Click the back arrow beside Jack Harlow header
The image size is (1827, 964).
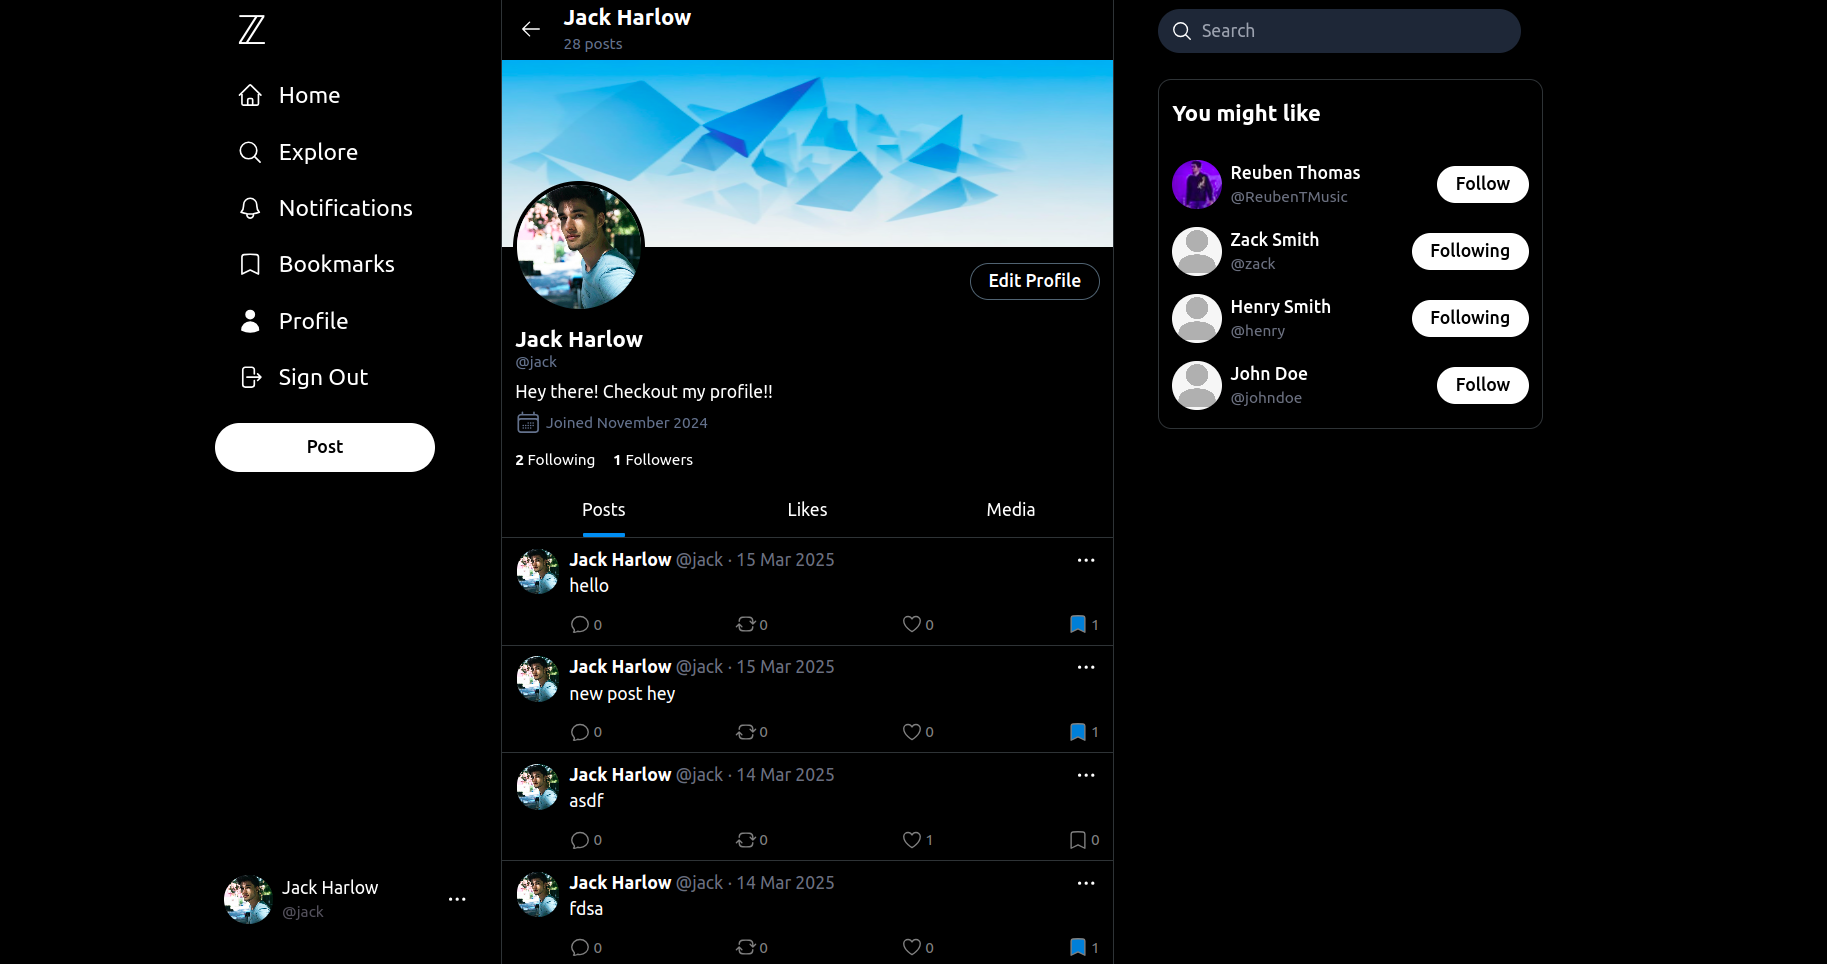(531, 29)
